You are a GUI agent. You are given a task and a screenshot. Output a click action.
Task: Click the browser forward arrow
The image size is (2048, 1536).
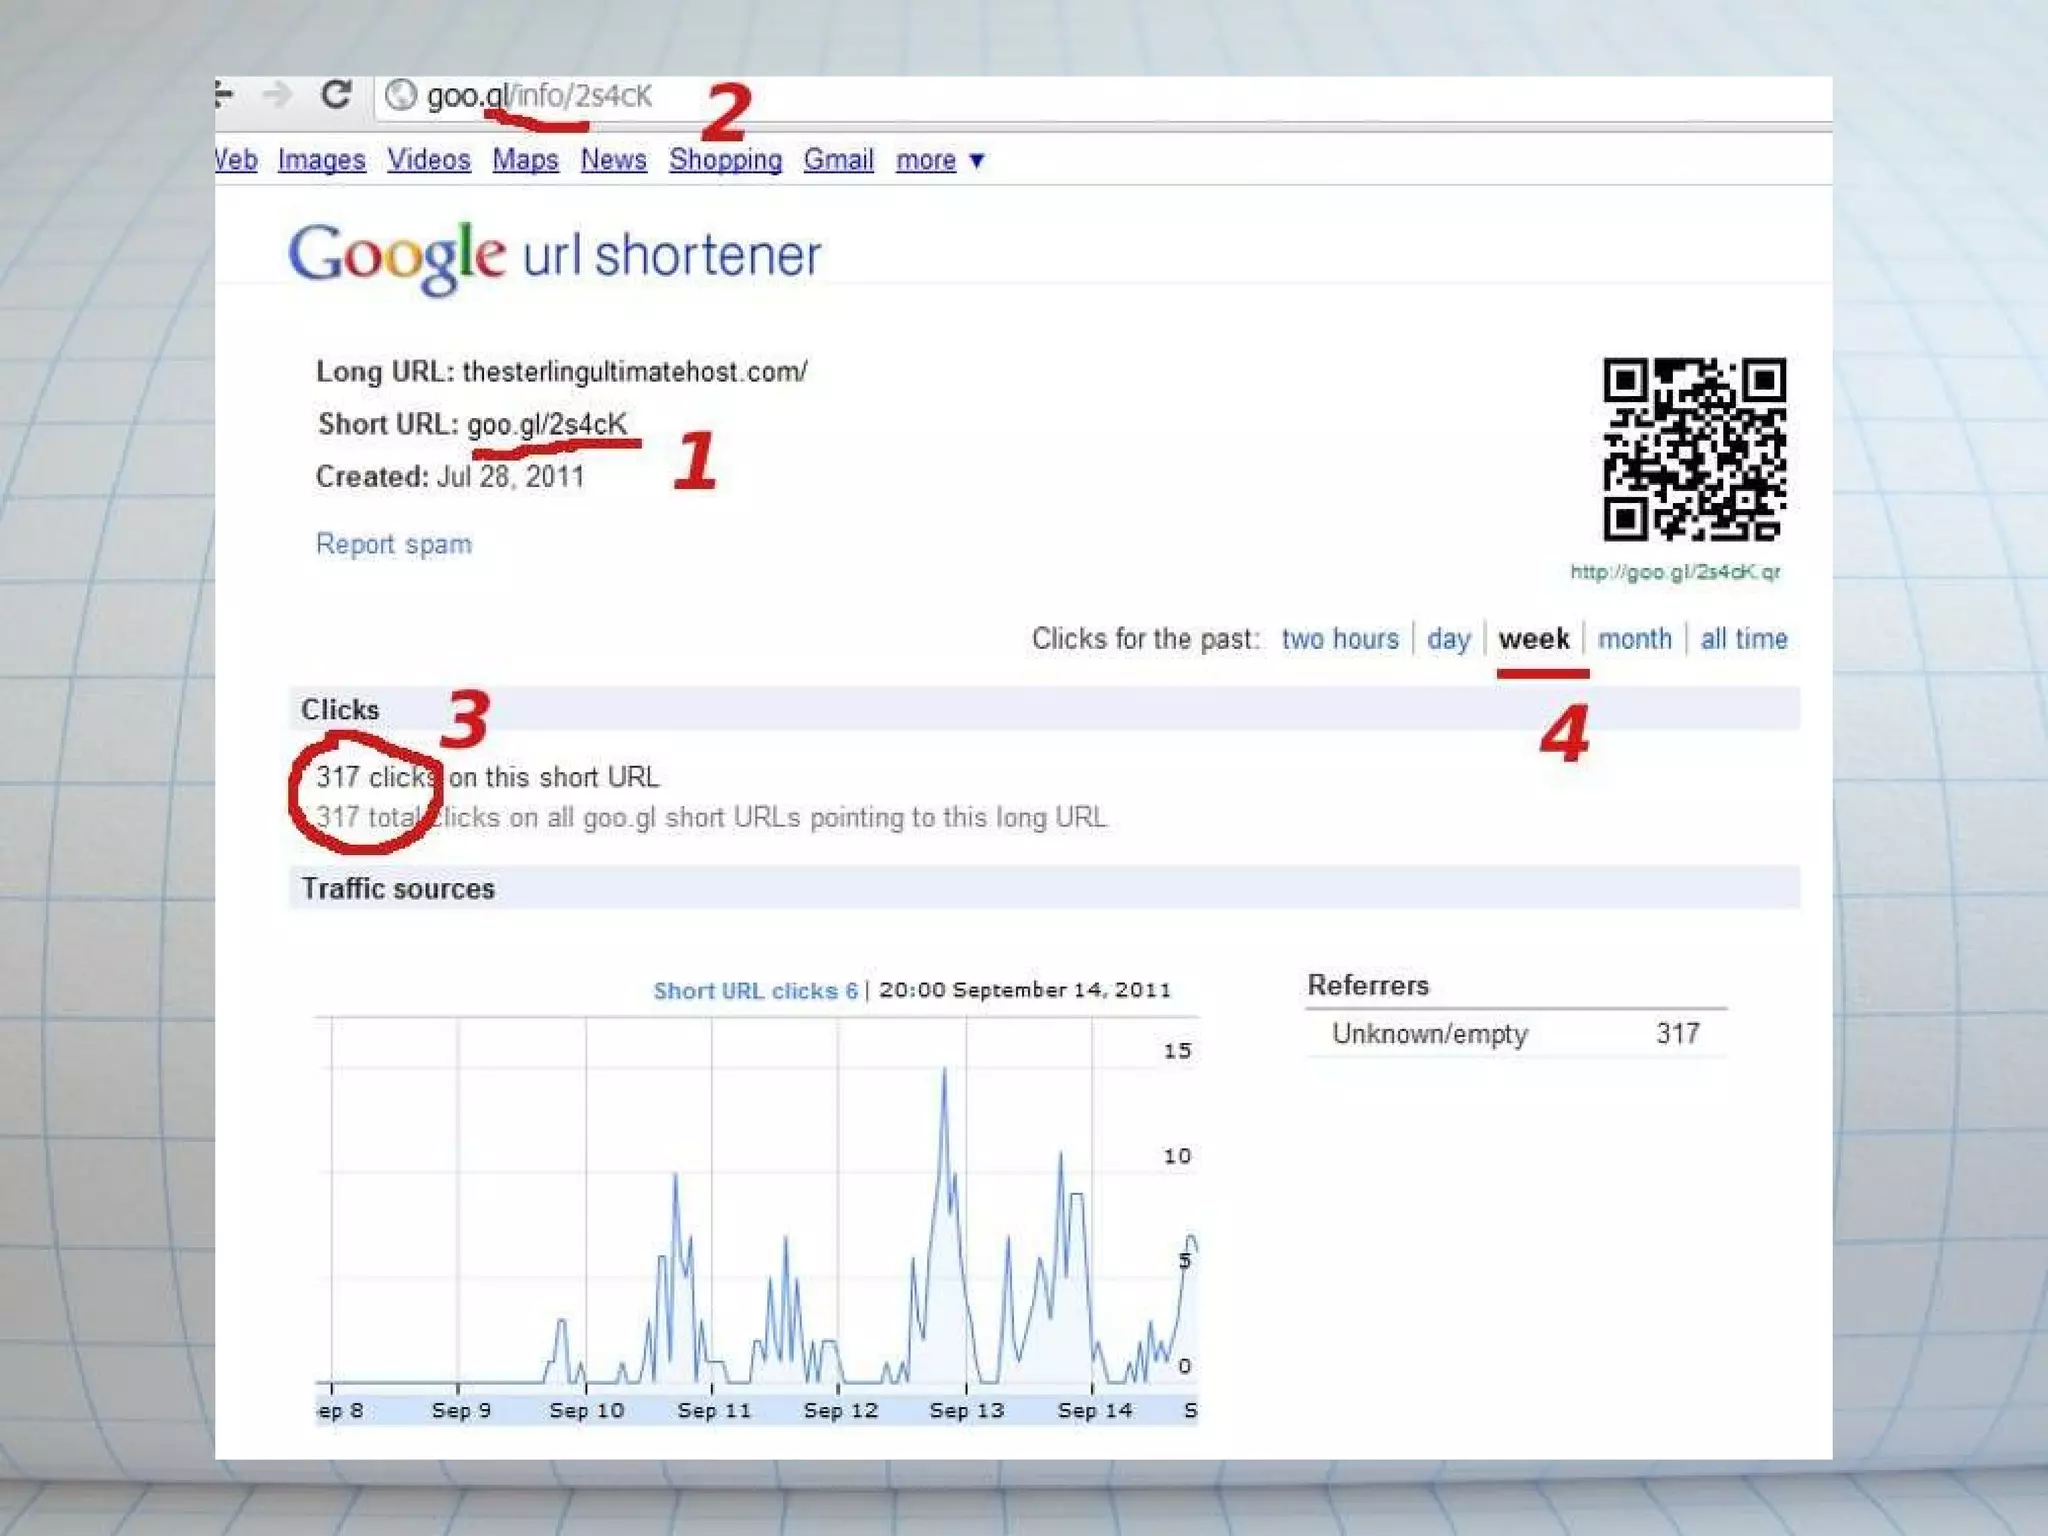(x=277, y=95)
